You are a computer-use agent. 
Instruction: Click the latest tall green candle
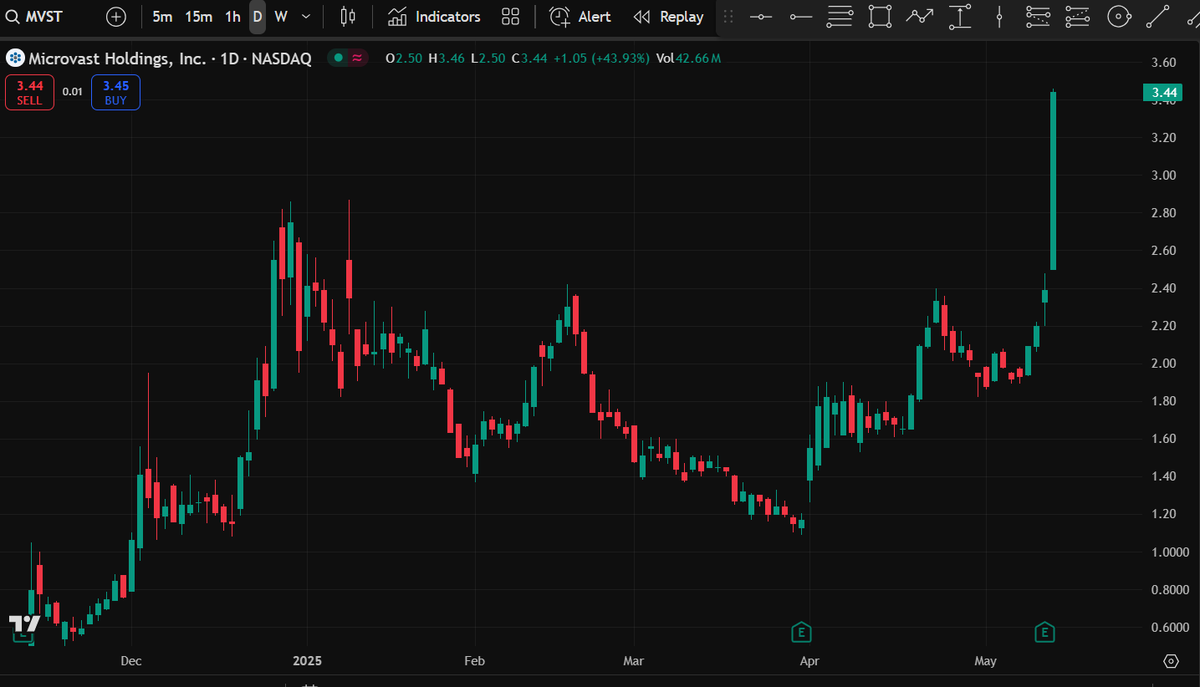[x=1053, y=180]
